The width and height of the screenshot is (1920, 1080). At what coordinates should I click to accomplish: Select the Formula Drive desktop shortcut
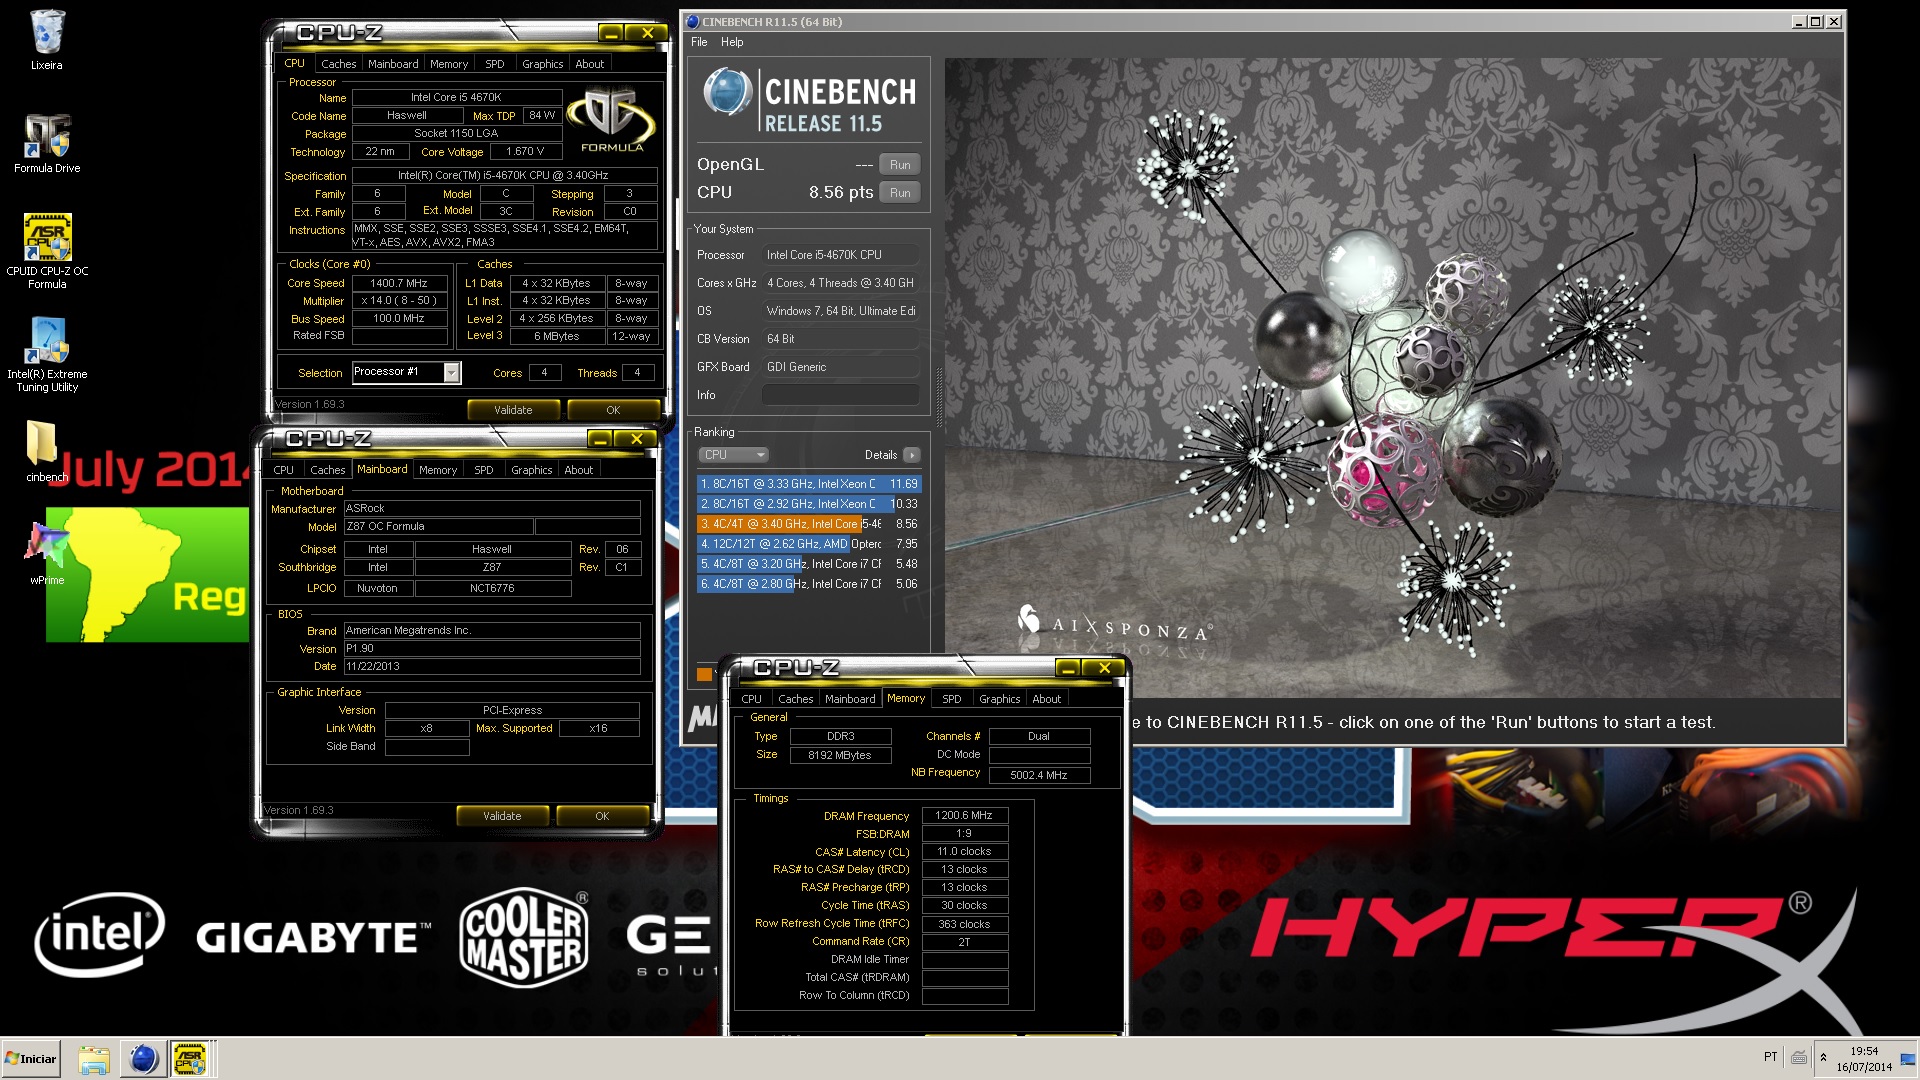(47, 144)
